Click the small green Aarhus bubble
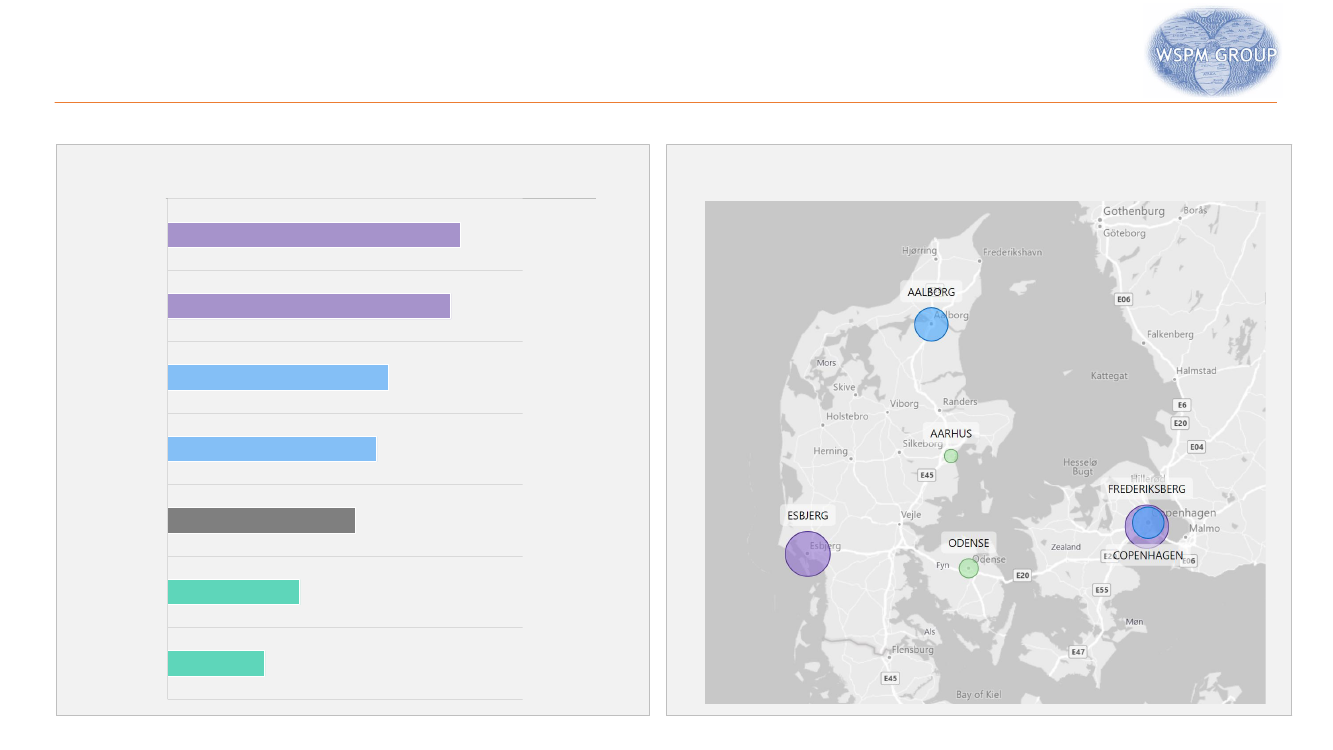Viewport: 1333px width, 750px height. [951, 456]
